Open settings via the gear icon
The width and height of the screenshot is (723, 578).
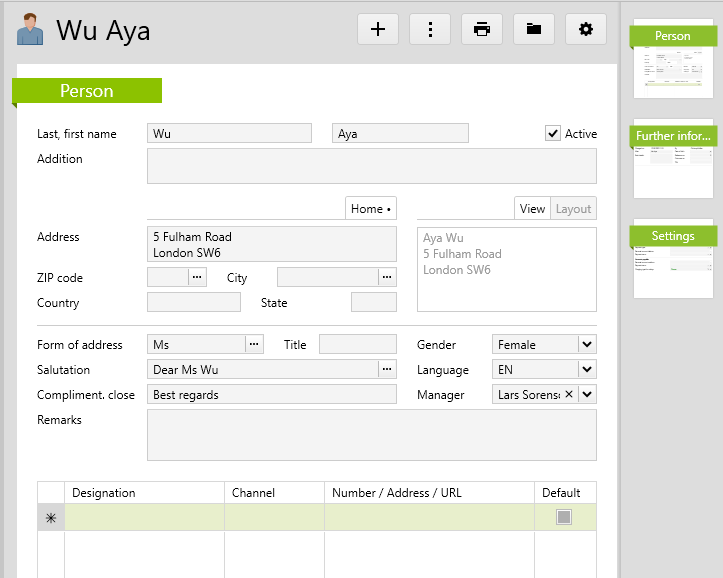[586, 29]
